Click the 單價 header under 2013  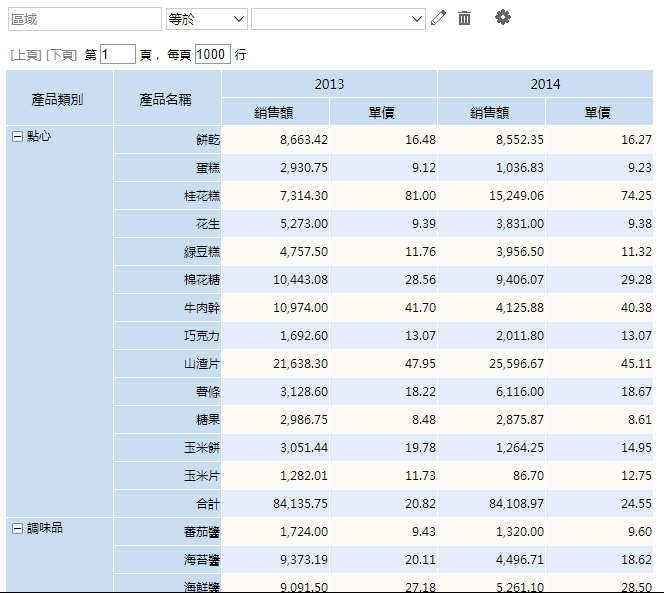pos(383,112)
